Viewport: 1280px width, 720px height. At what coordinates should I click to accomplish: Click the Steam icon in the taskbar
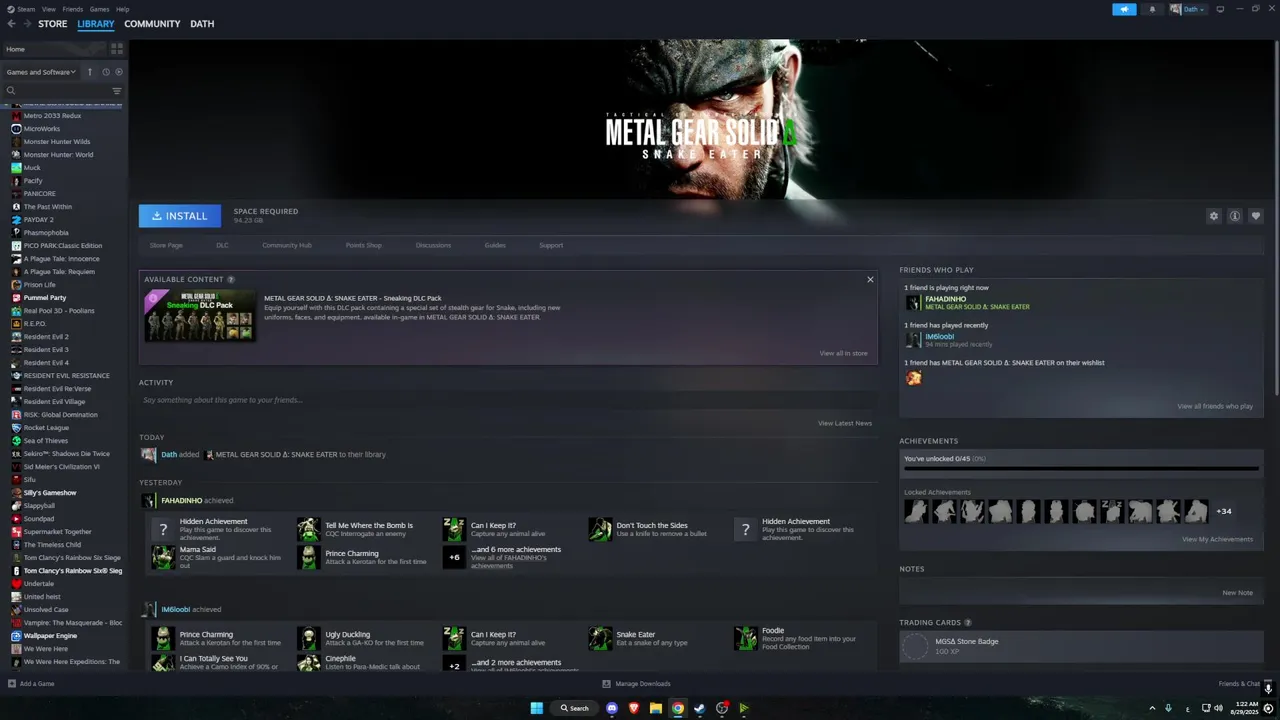[700, 708]
